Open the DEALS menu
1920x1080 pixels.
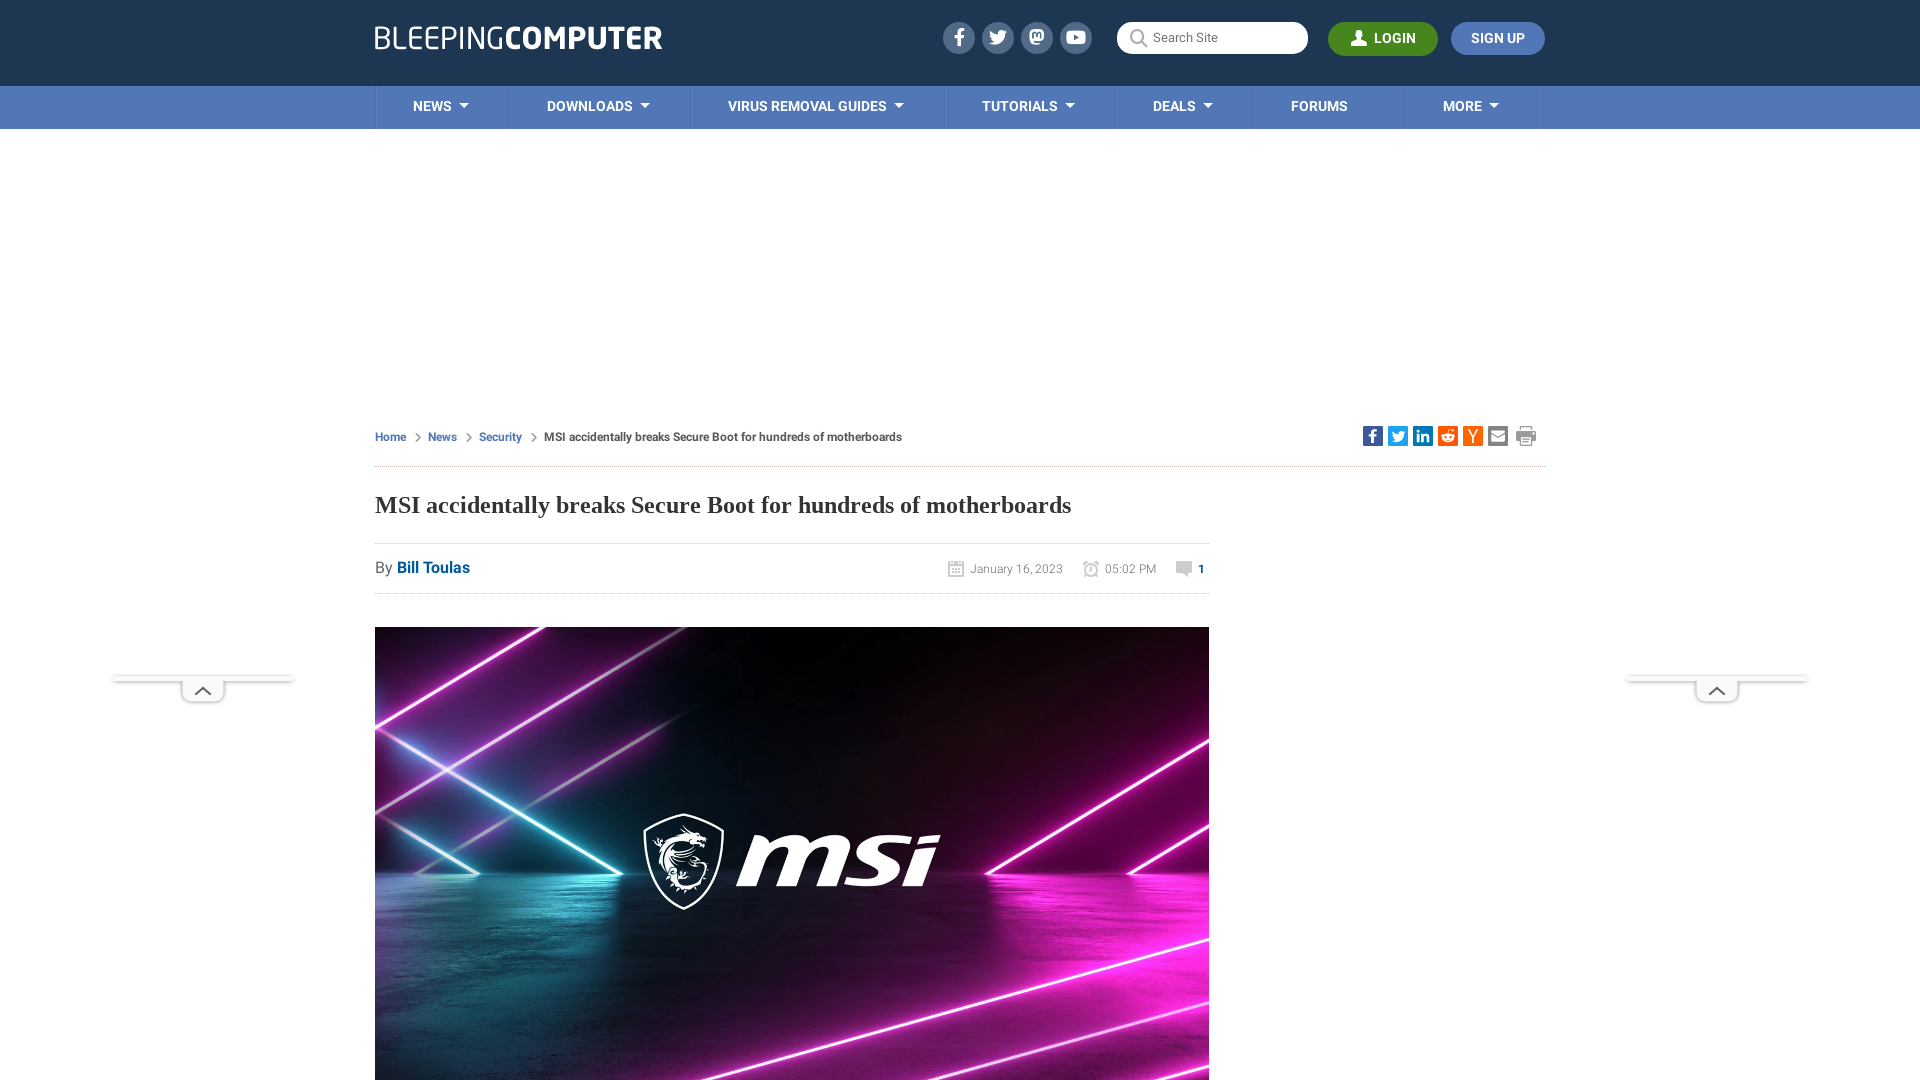pyautogui.click(x=1183, y=107)
